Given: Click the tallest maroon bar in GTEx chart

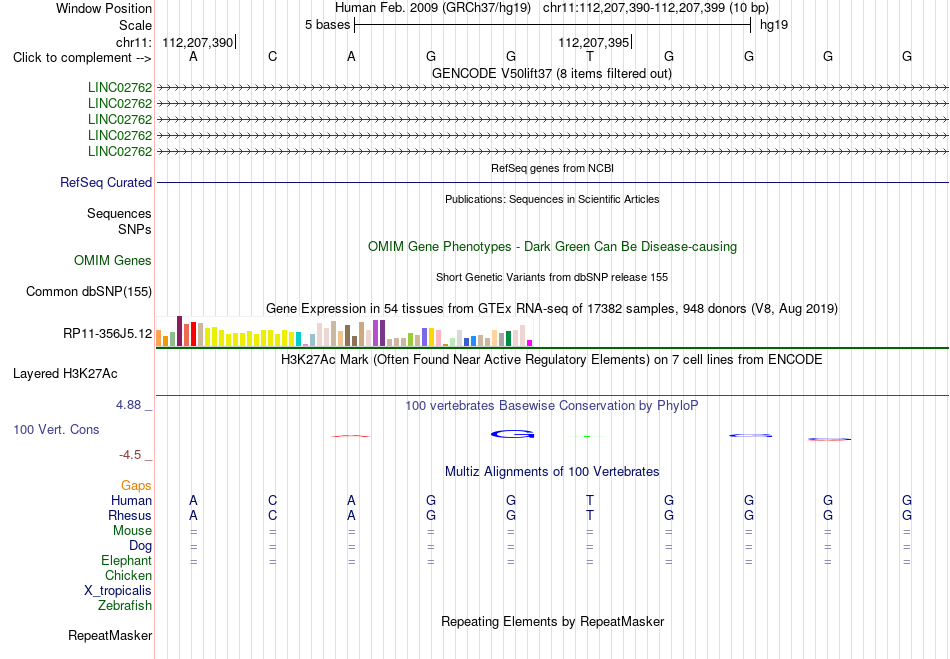Looking at the screenshot, I should pyautogui.click(x=179, y=331).
